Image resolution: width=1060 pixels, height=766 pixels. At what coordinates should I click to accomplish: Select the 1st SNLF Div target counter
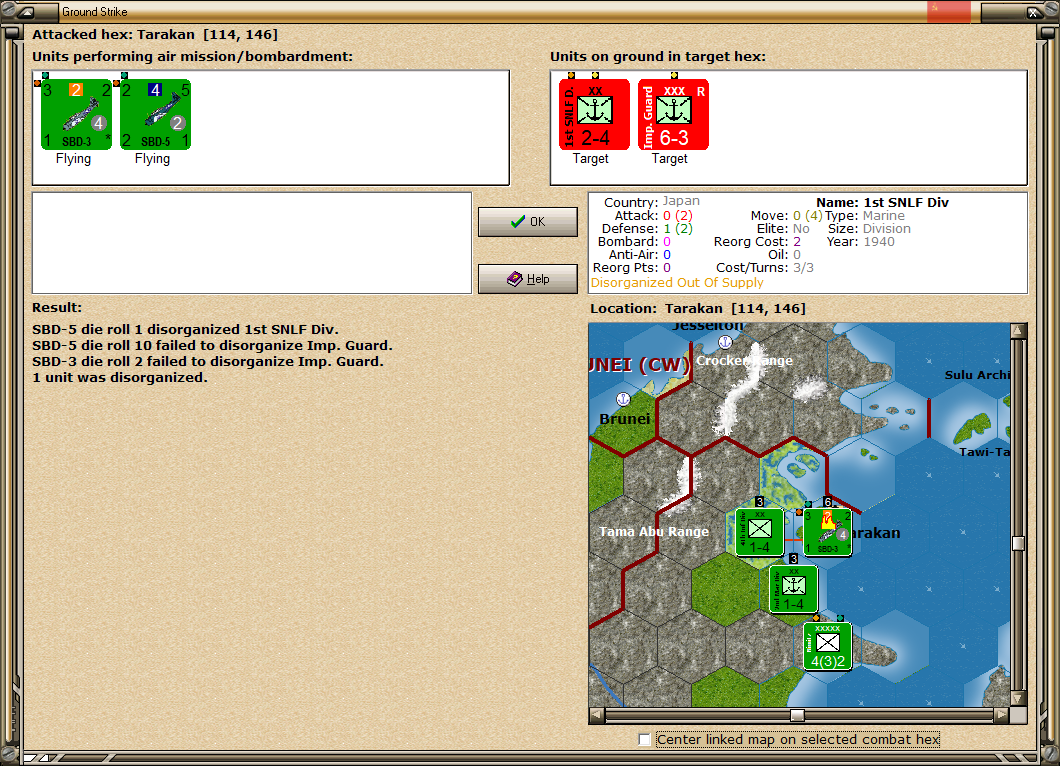pyautogui.click(x=594, y=114)
